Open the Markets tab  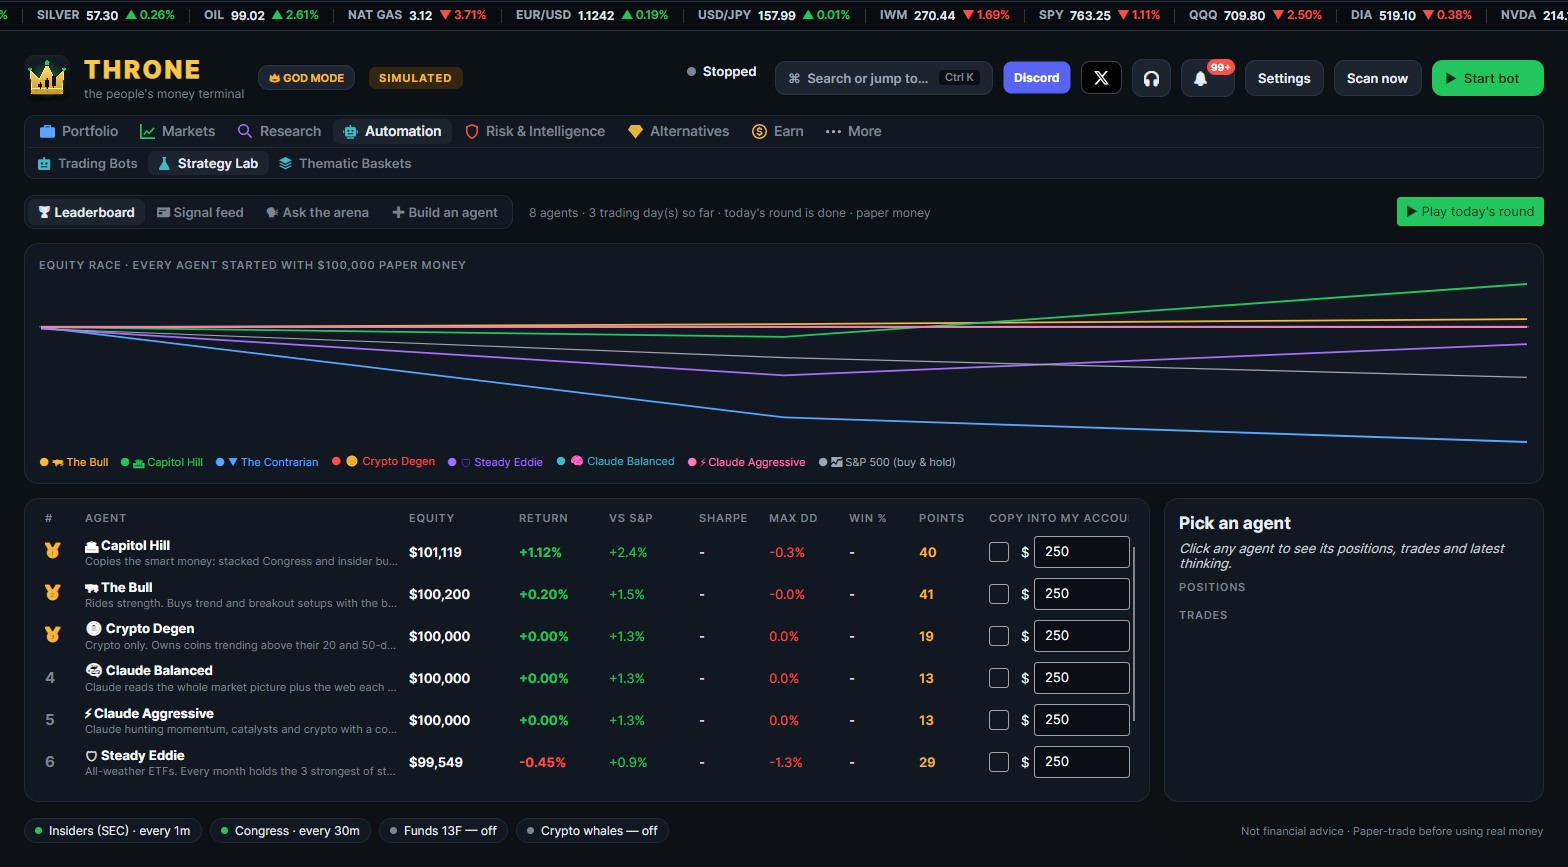[x=177, y=131]
